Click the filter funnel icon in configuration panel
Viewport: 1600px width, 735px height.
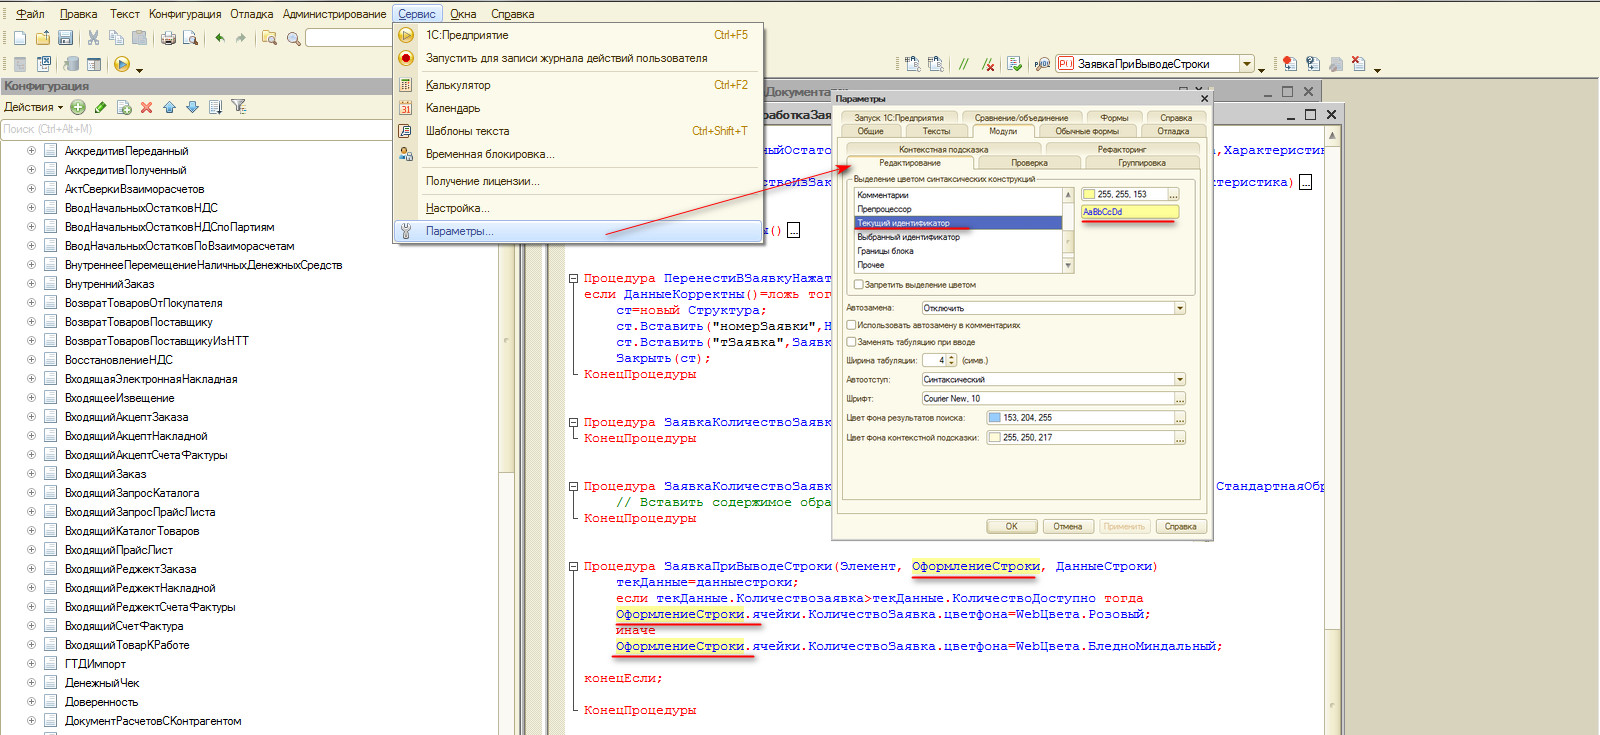pyautogui.click(x=239, y=107)
